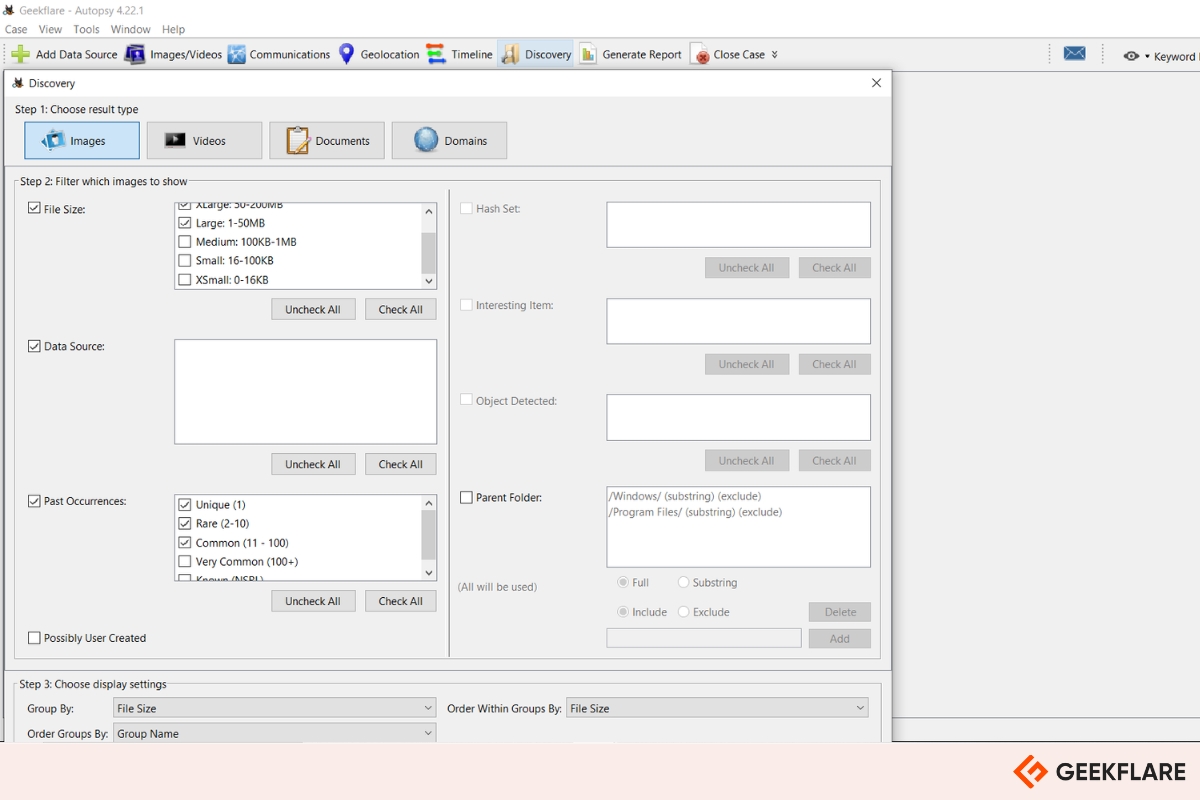Uncheck Rare (2-10) occurrence option

pyautogui.click(x=184, y=524)
